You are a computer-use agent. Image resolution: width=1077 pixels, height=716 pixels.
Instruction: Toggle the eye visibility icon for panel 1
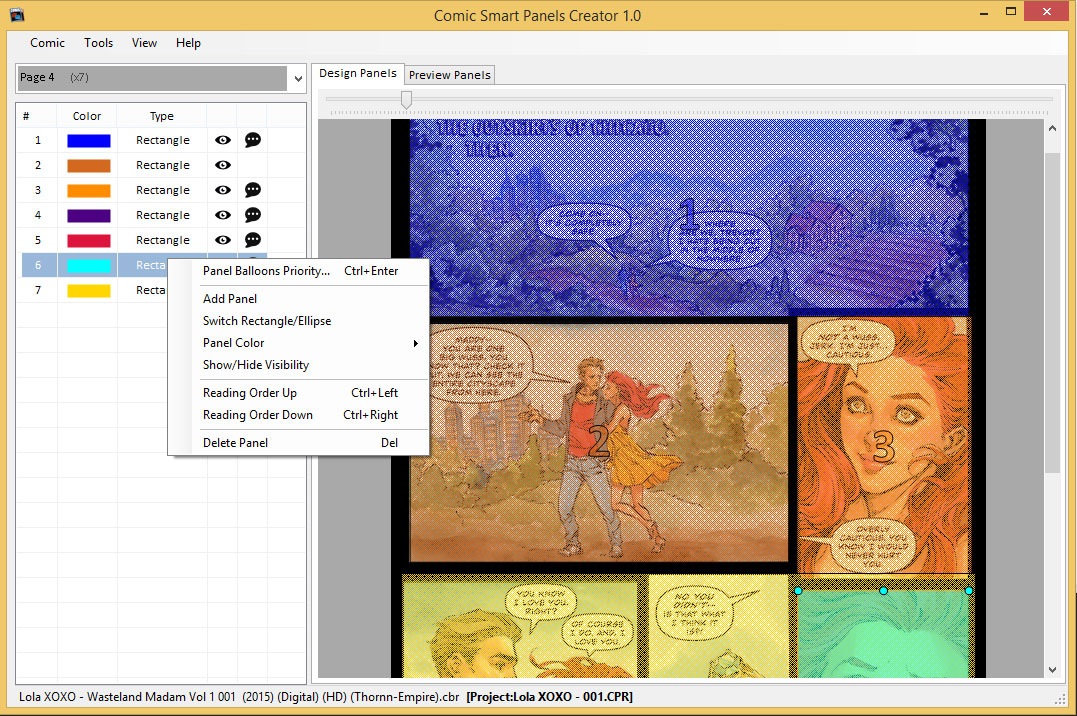[223, 140]
